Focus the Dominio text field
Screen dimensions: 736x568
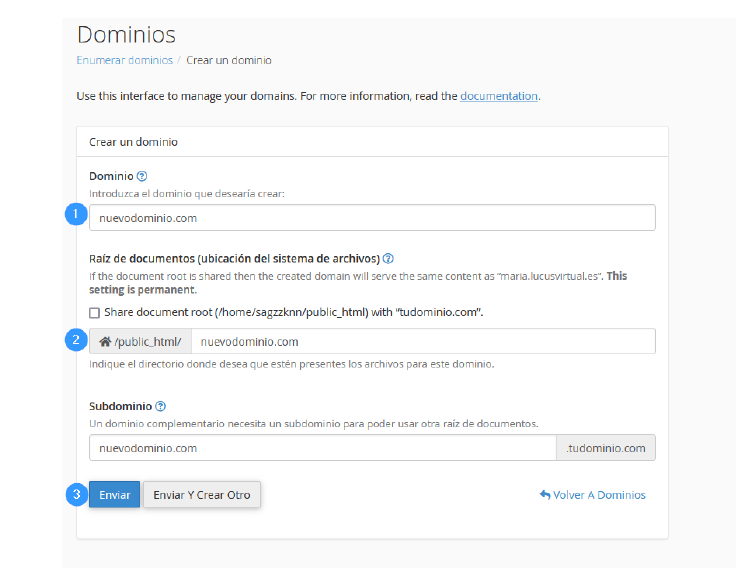tap(372, 218)
